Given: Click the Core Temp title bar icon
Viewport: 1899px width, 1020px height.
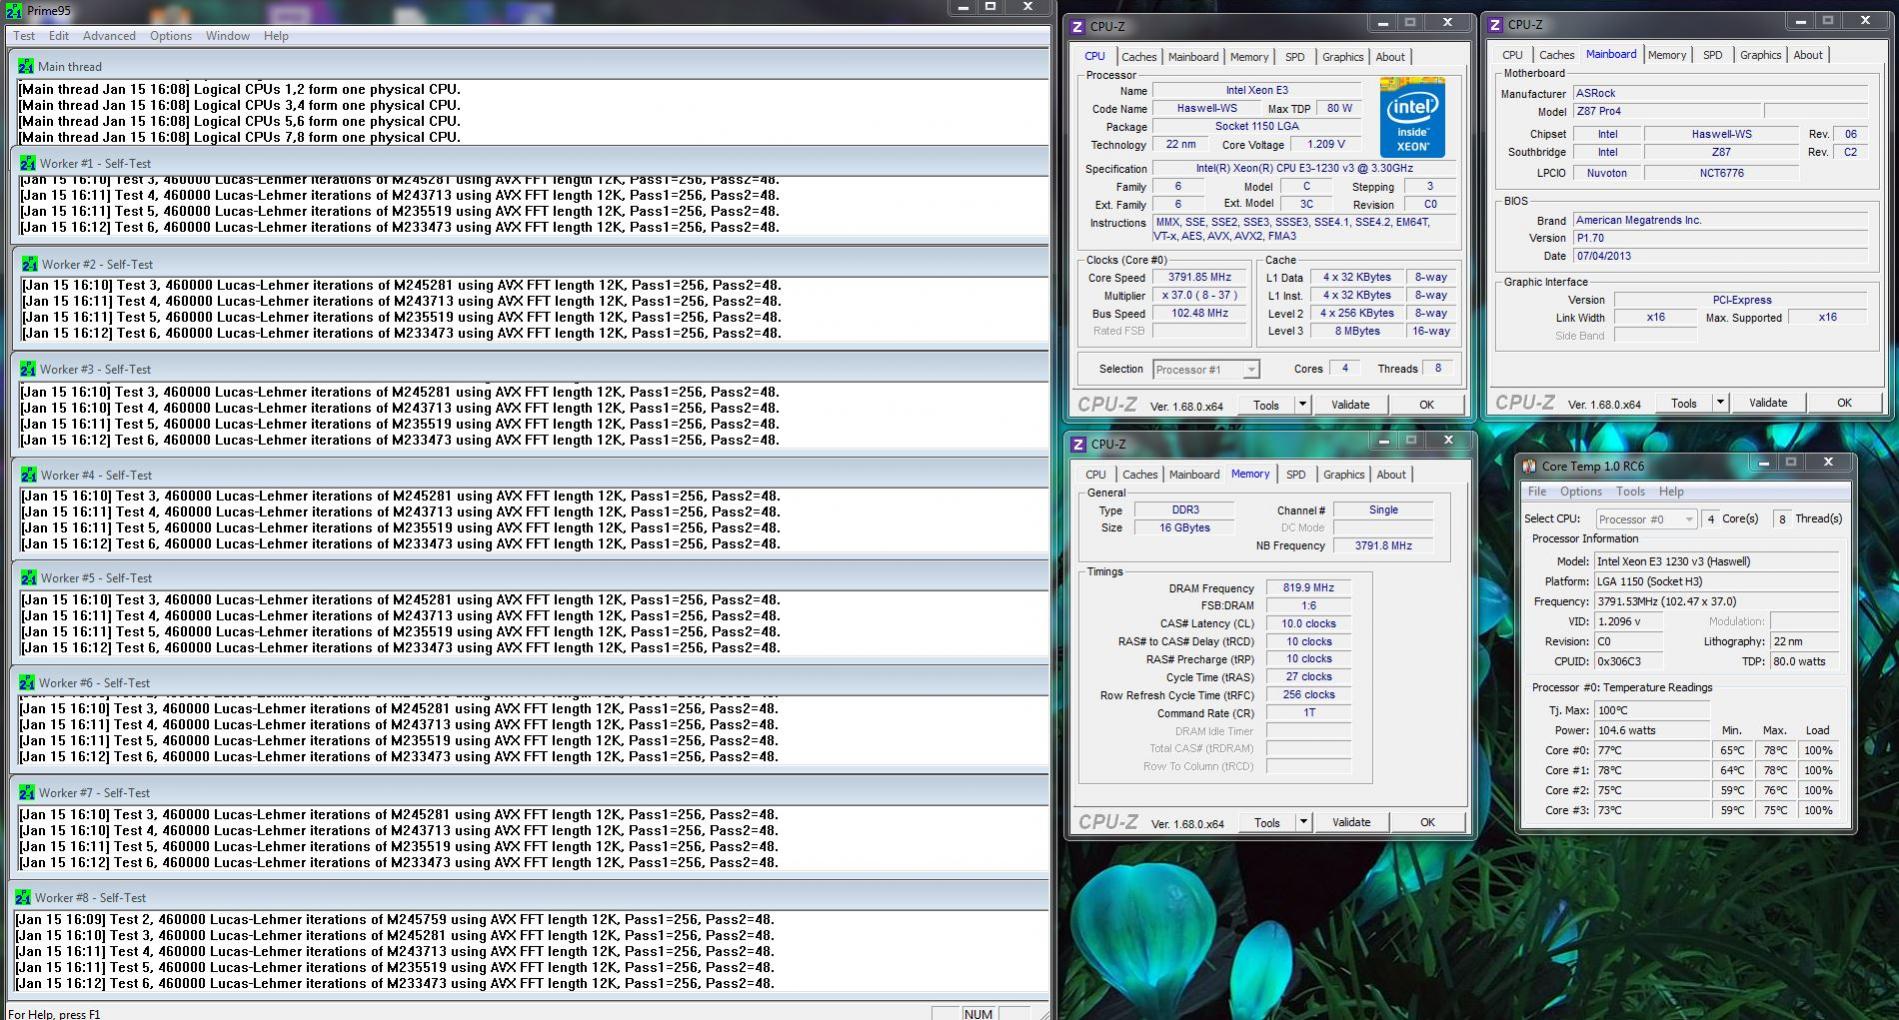Looking at the screenshot, I should pos(1530,466).
